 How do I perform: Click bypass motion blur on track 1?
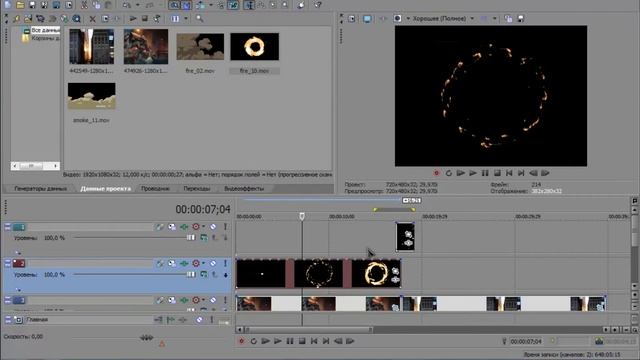coord(160,227)
